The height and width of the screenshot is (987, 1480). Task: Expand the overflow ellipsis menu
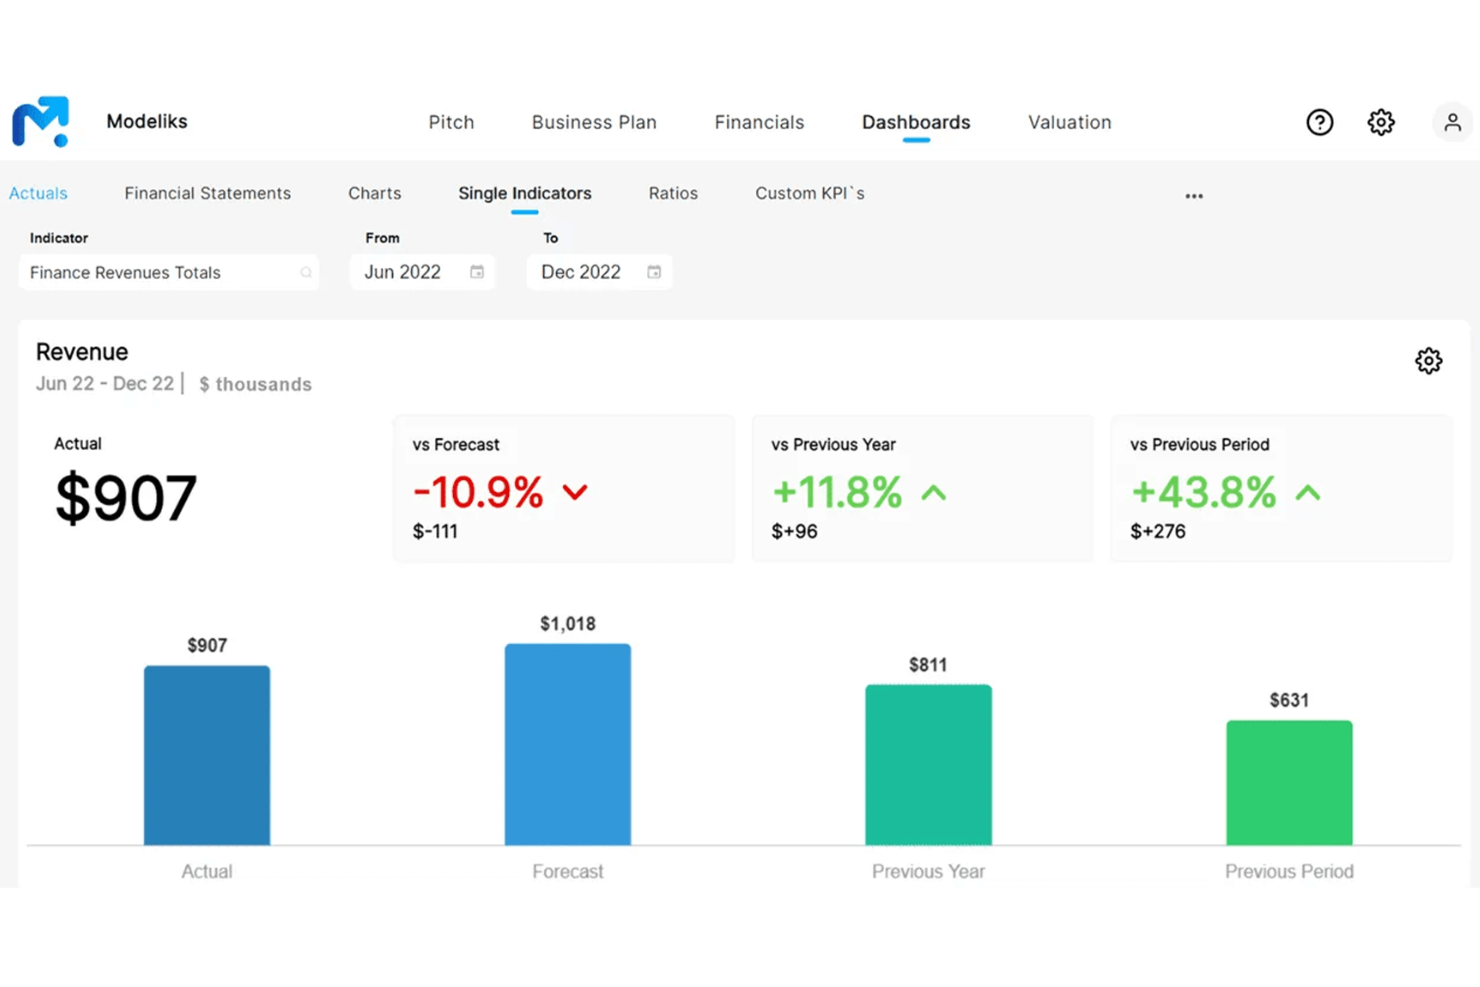click(x=1194, y=196)
